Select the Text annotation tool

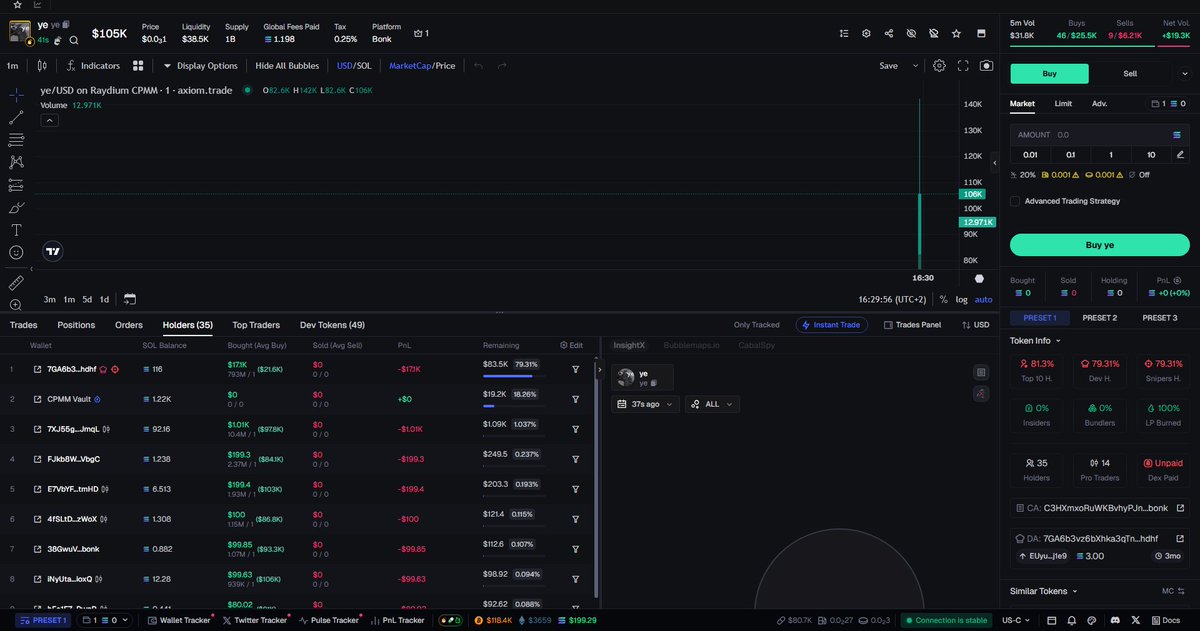[x=16, y=230]
